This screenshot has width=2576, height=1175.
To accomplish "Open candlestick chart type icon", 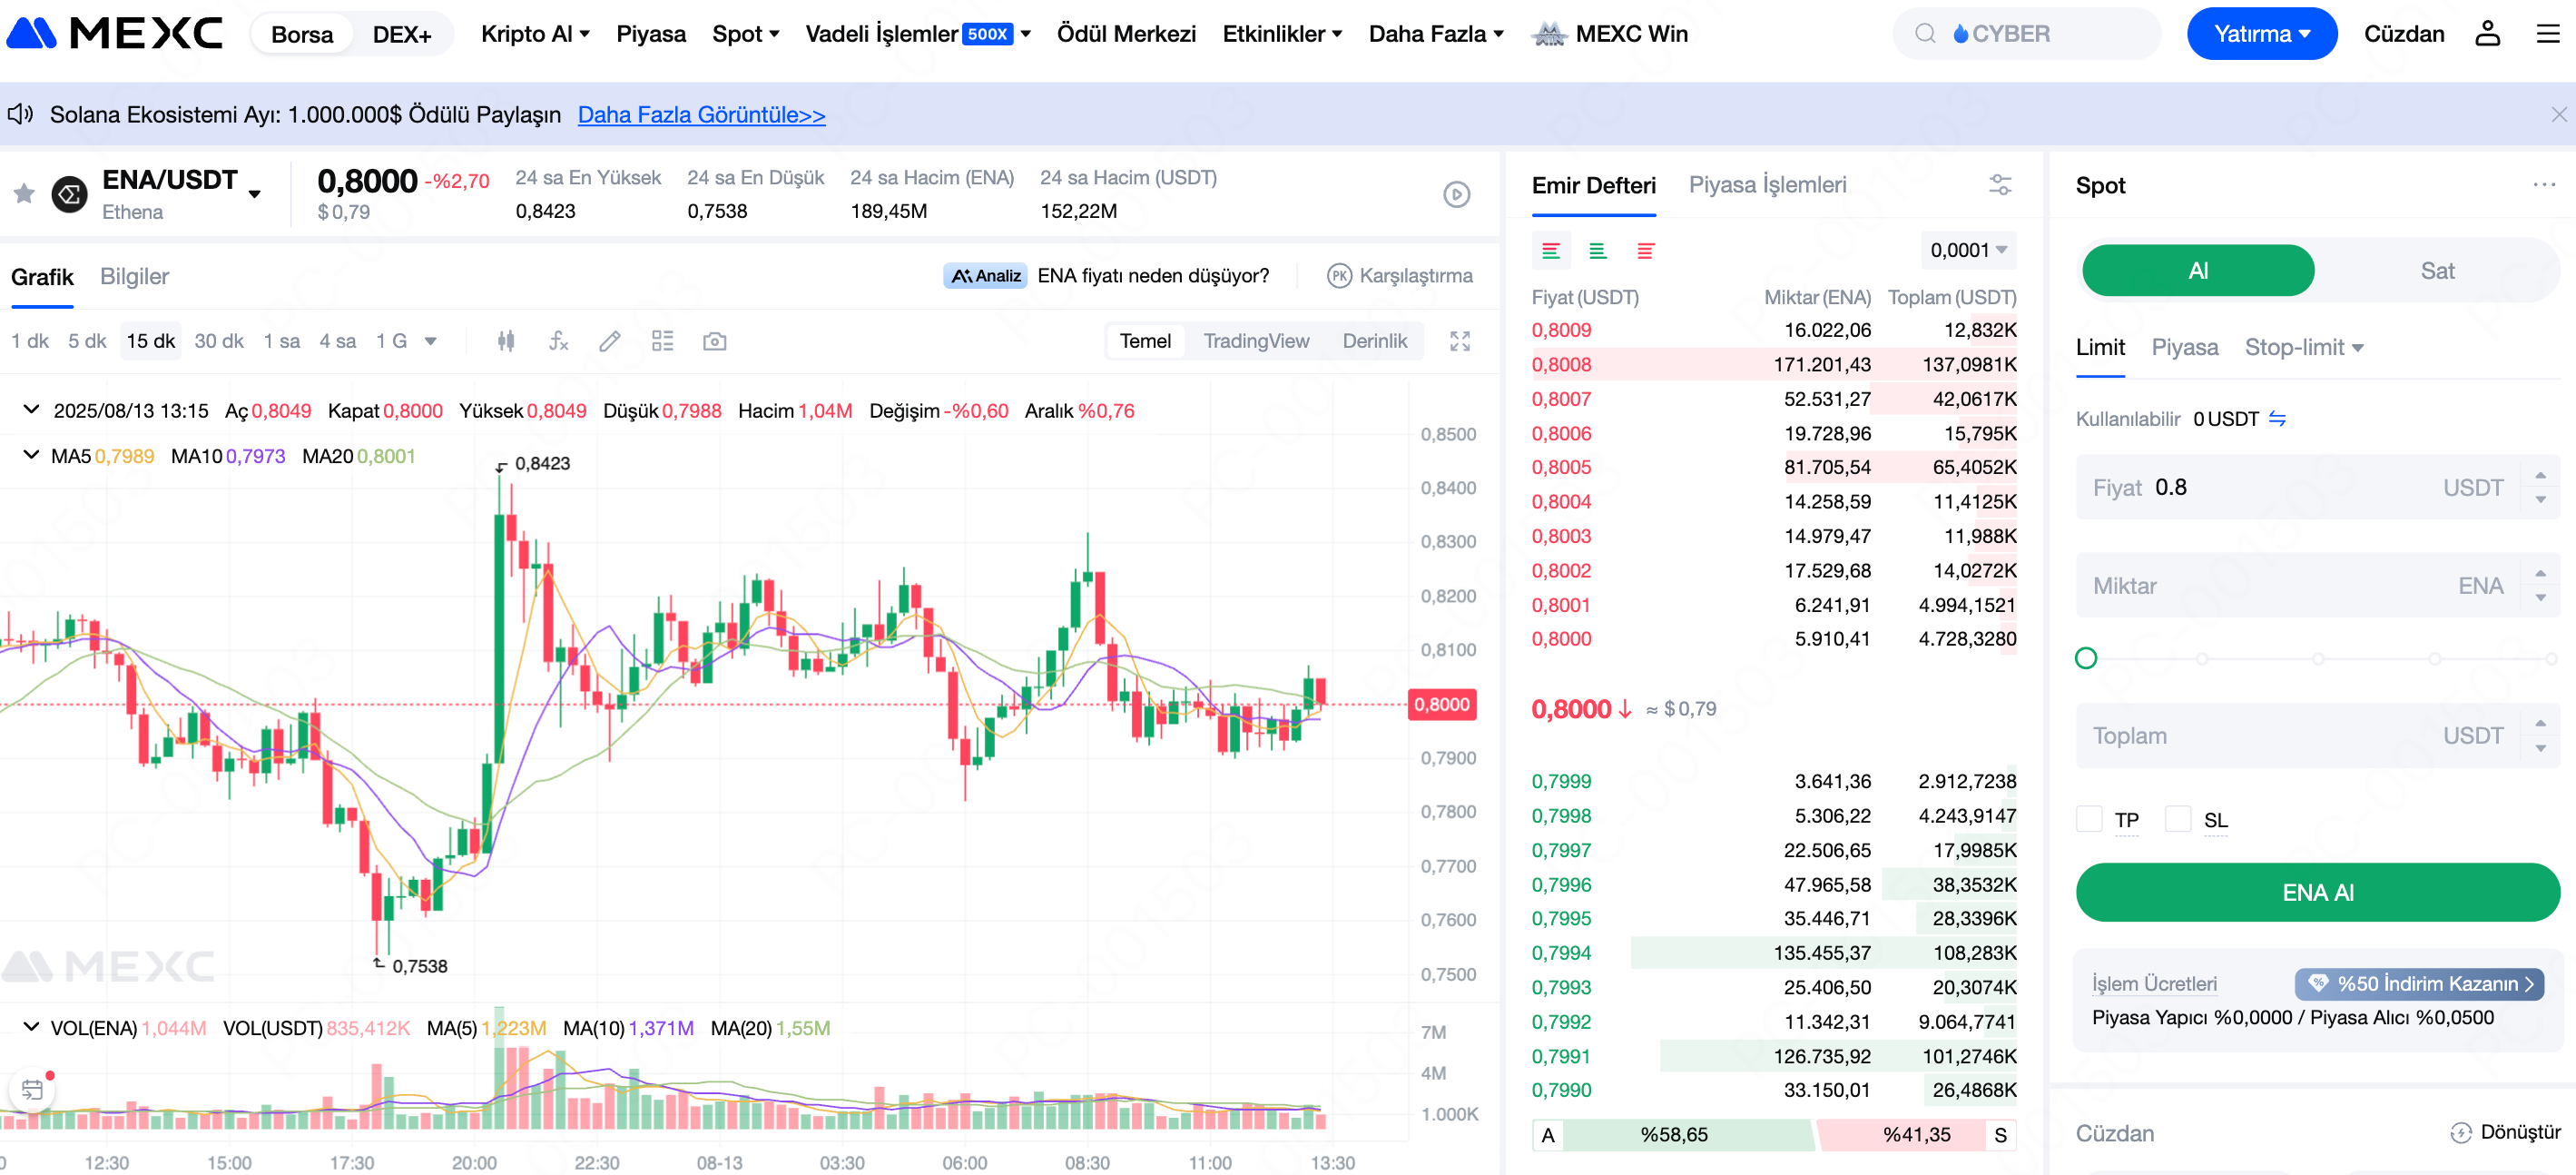I will [x=506, y=341].
